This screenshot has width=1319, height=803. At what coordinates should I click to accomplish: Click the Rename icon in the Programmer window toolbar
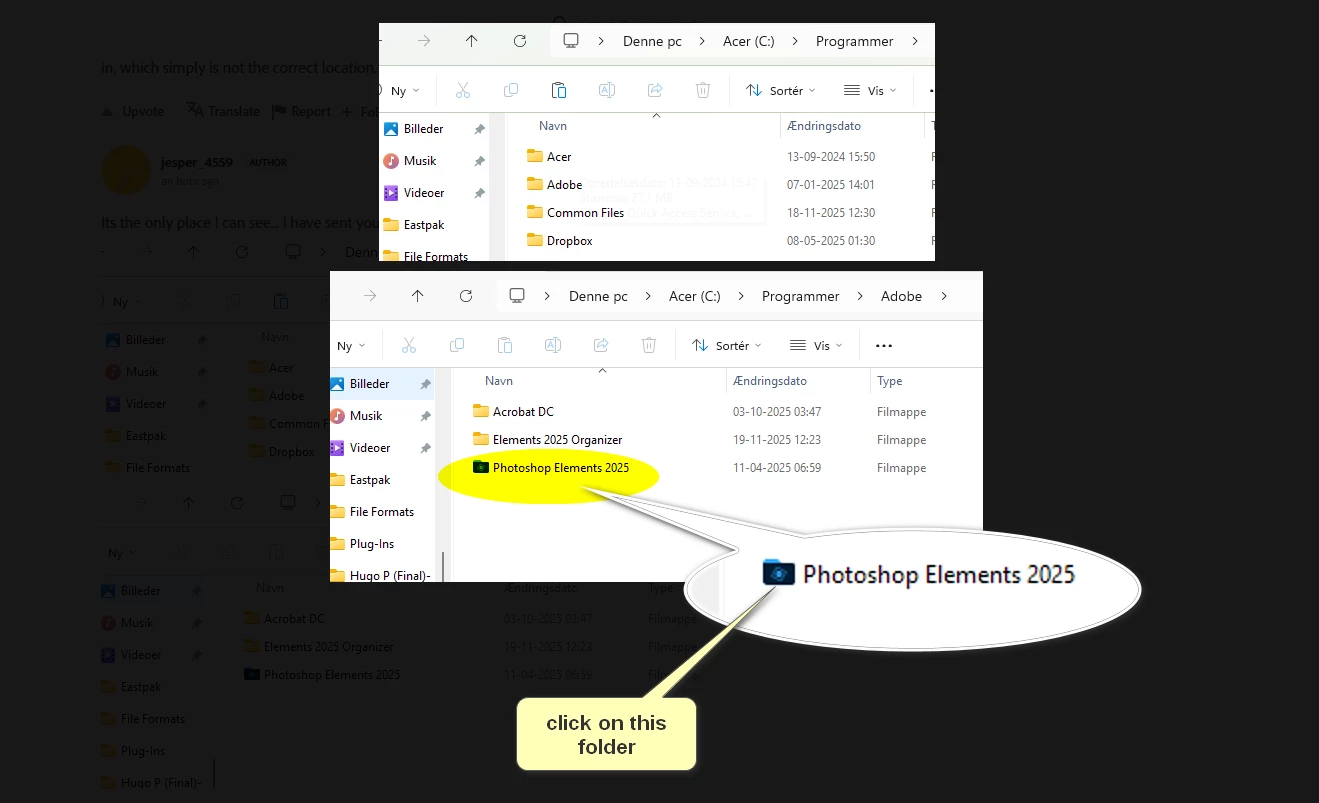pos(606,90)
